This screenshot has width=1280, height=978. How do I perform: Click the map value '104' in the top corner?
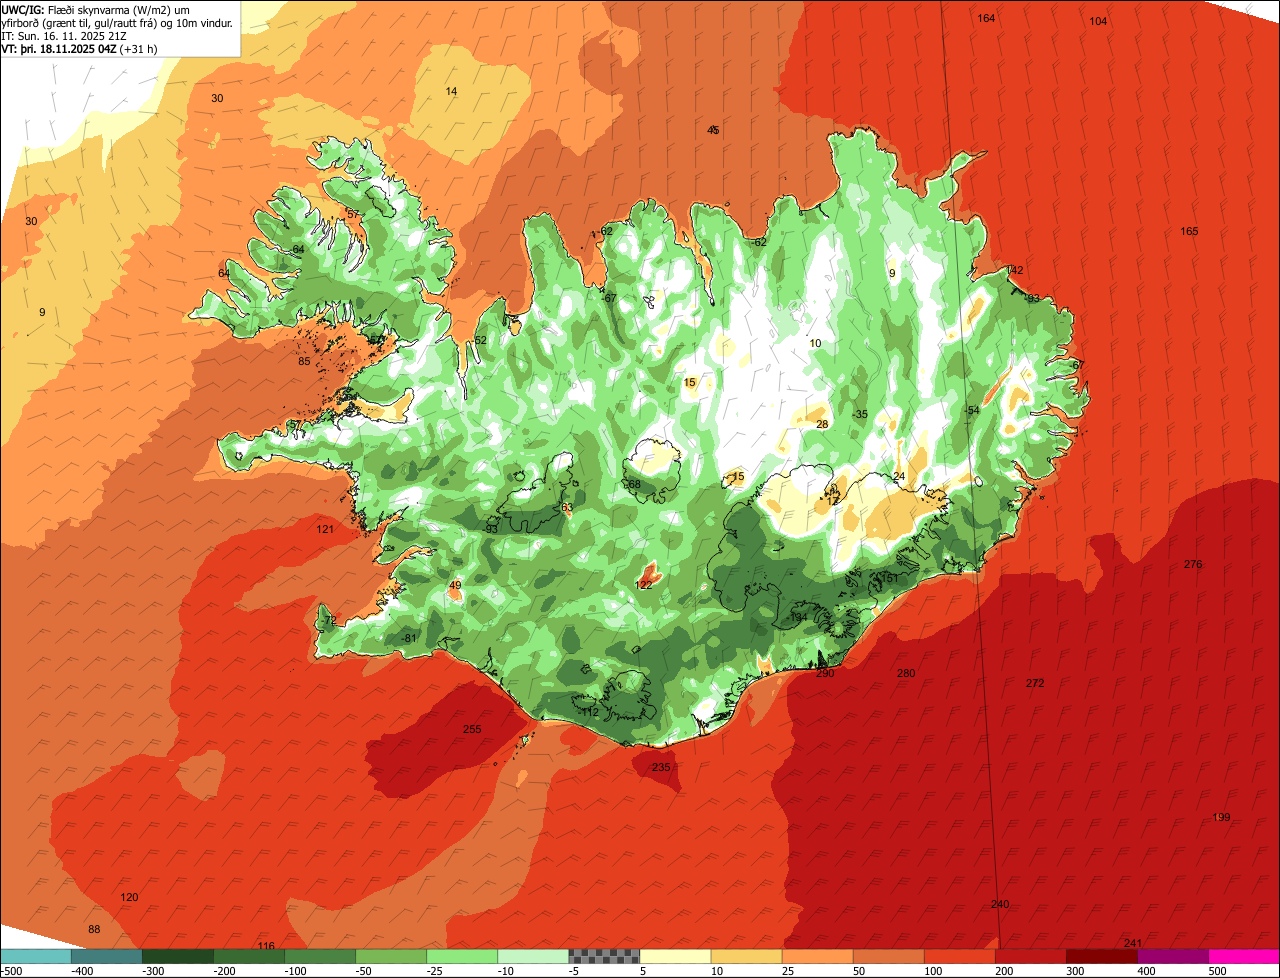pos(1099,21)
